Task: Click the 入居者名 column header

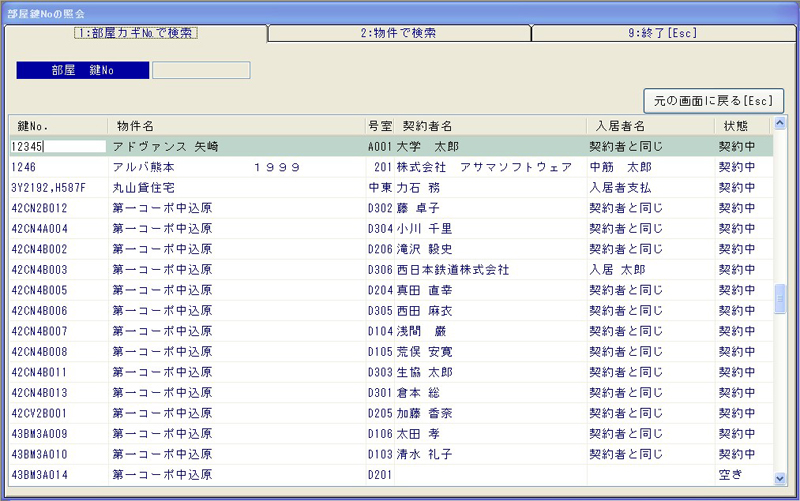Action: click(648, 126)
